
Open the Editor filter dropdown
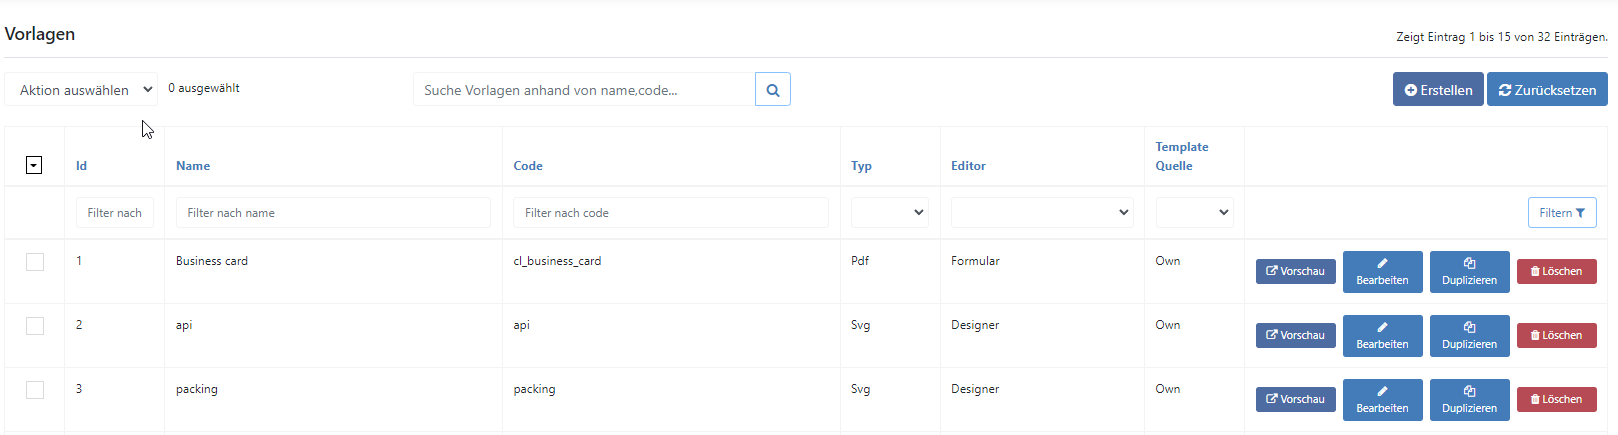(1042, 212)
